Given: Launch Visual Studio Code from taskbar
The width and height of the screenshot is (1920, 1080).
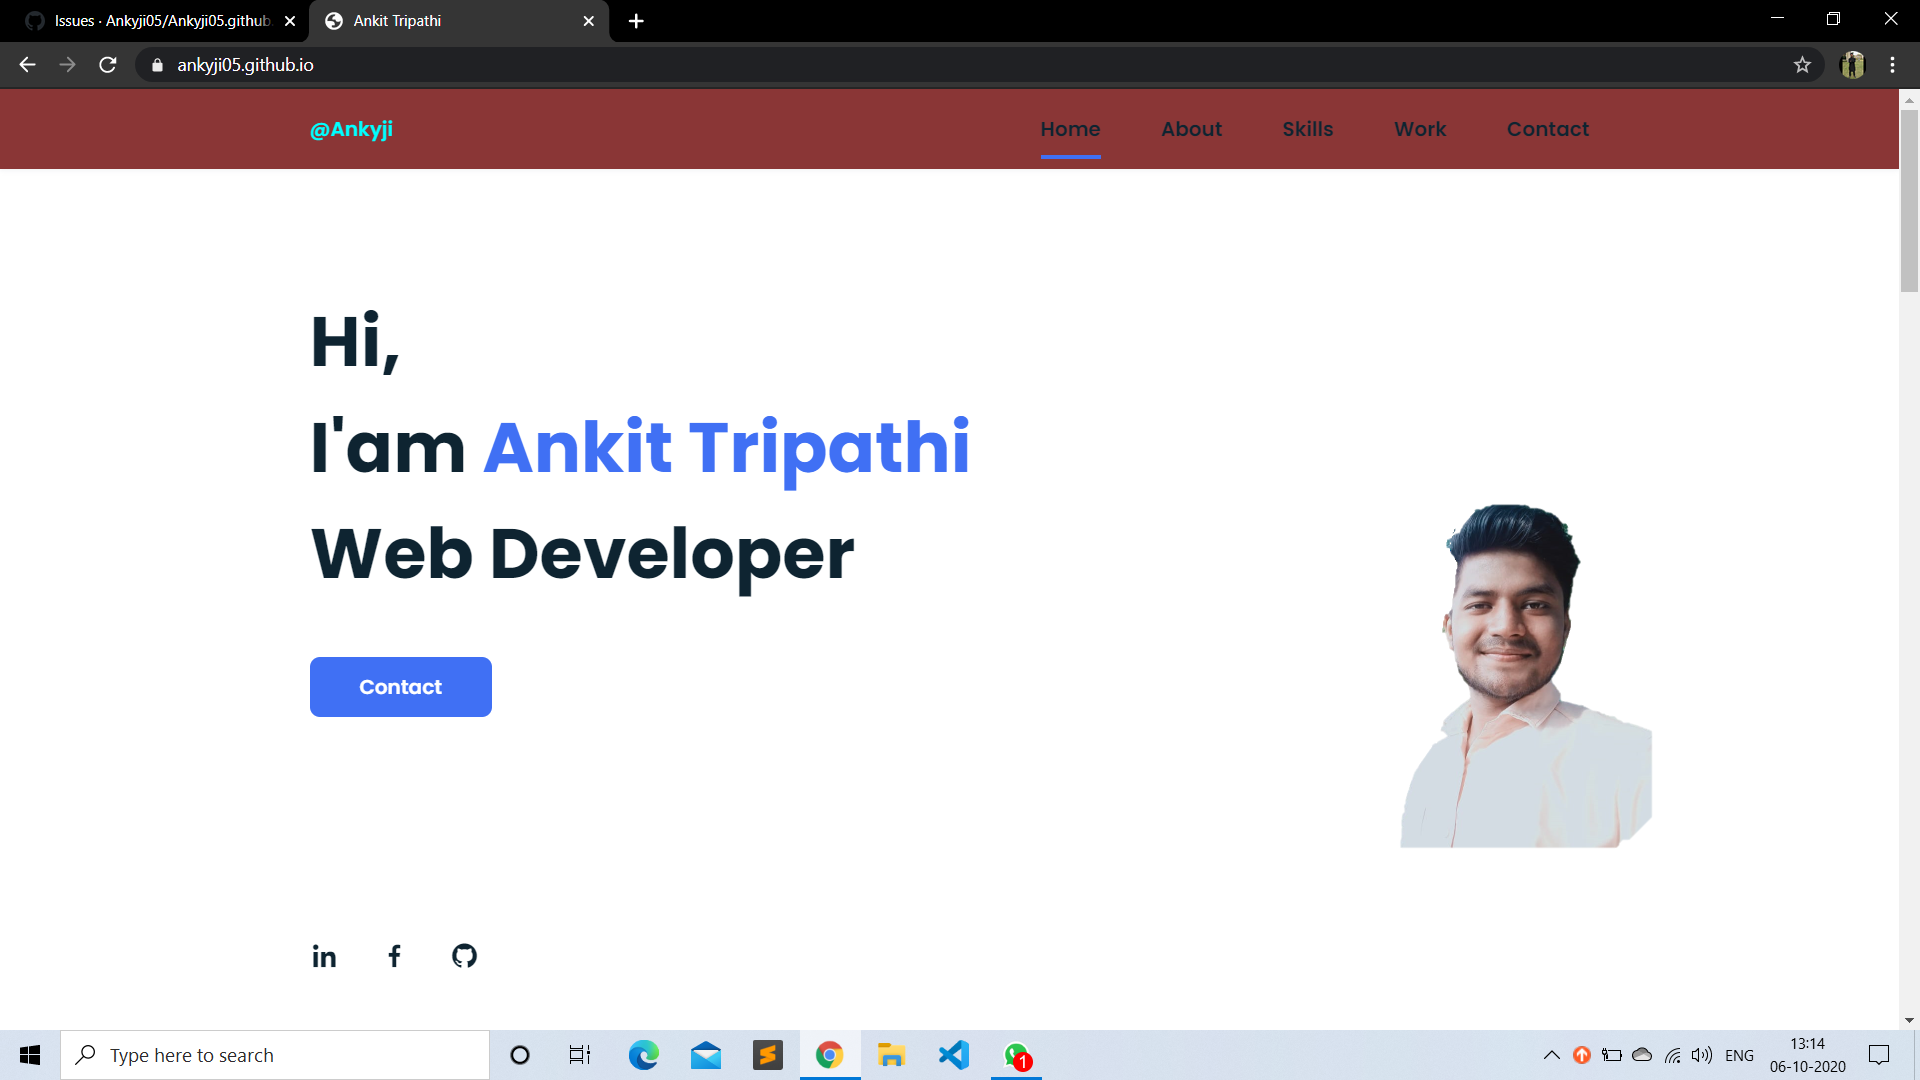Looking at the screenshot, I should coord(954,1055).
